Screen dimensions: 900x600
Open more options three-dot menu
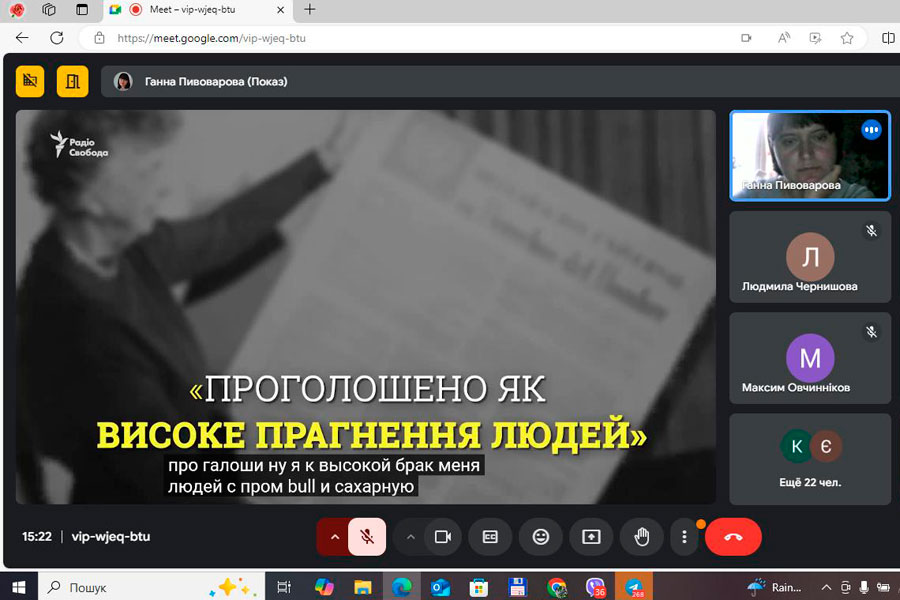pyautogui.click(x=684, y=537)
